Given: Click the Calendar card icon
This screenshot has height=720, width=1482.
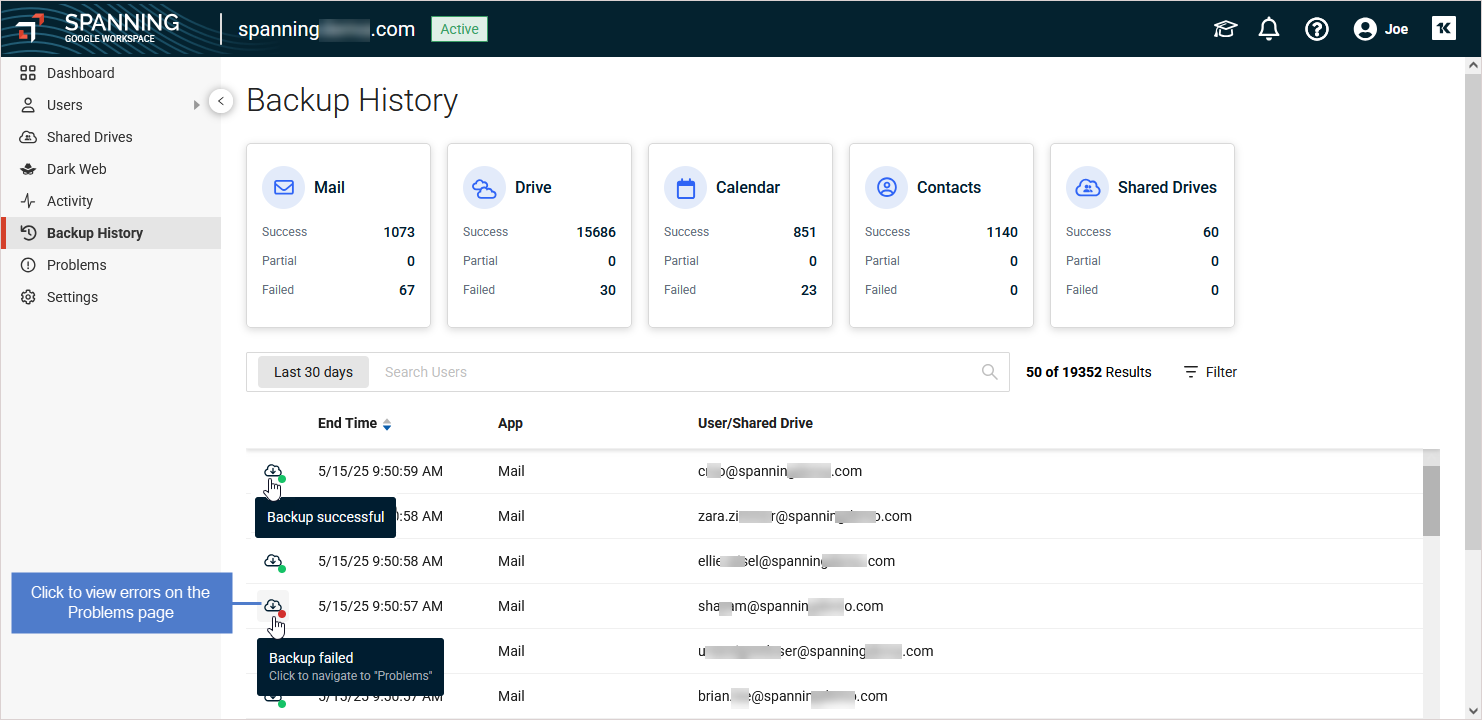Looking at the screenshot, I should point(685,187).
